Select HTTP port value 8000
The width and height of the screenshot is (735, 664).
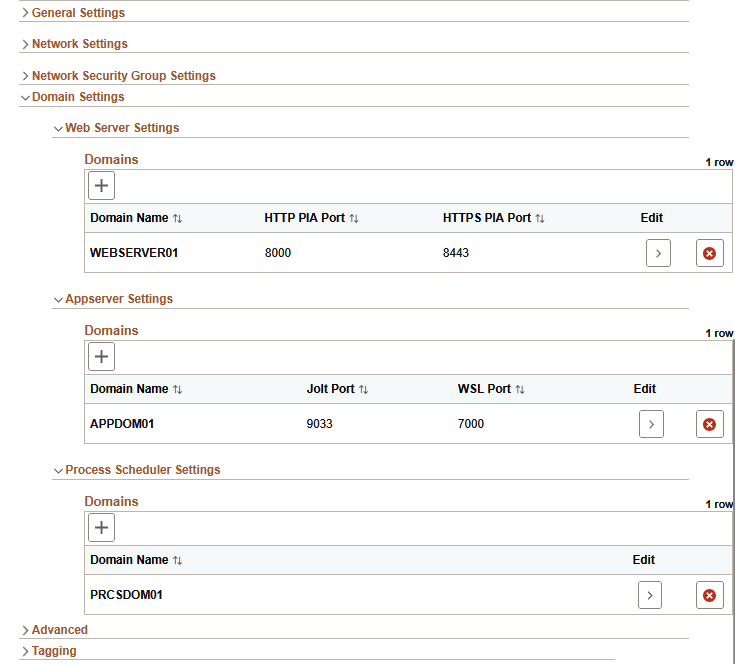pos(278,253)
